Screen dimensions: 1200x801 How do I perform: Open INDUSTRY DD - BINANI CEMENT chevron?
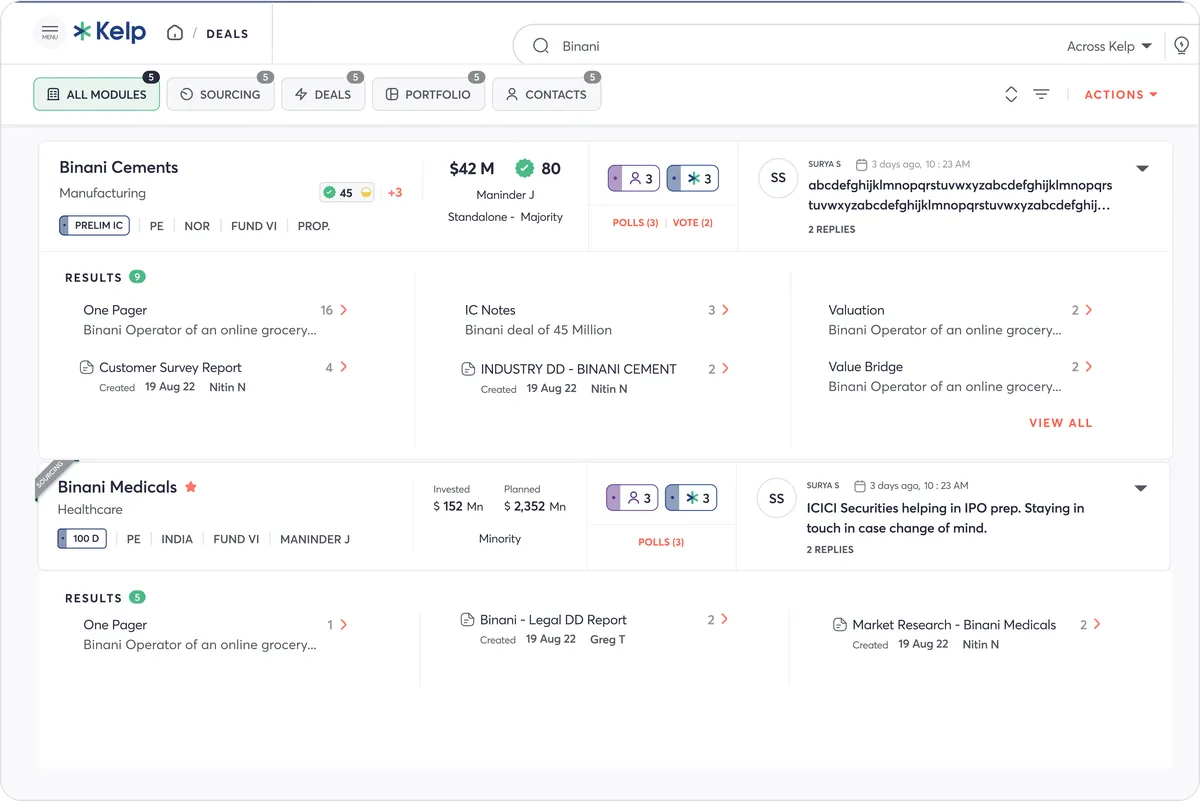[x=725, y=368]
